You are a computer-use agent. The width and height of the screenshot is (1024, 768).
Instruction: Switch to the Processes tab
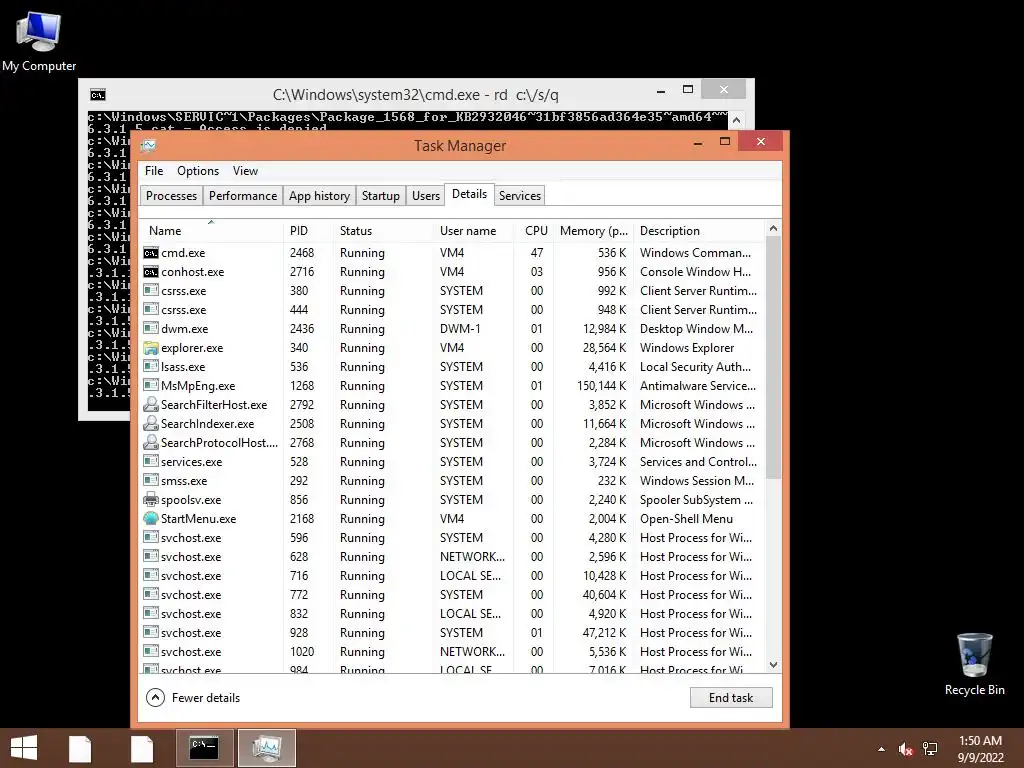click(x=171, y=195)
